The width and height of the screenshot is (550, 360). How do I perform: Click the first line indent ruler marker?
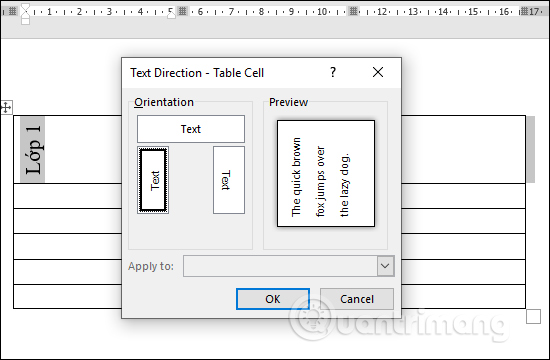[x=25, y=8]
